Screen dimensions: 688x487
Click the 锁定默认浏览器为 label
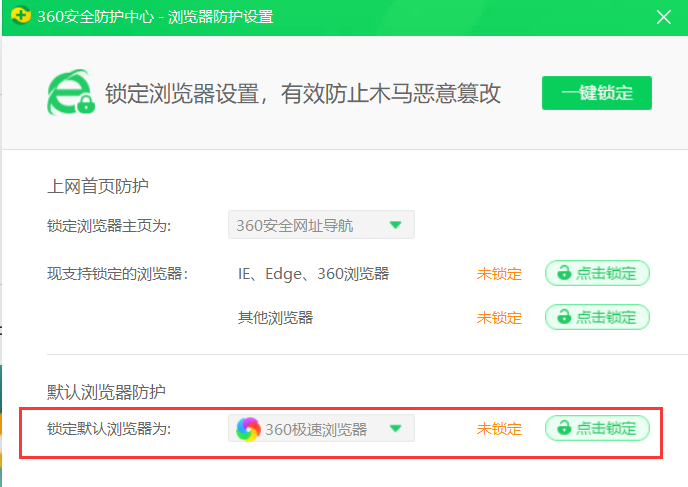[x=109, y=429]
